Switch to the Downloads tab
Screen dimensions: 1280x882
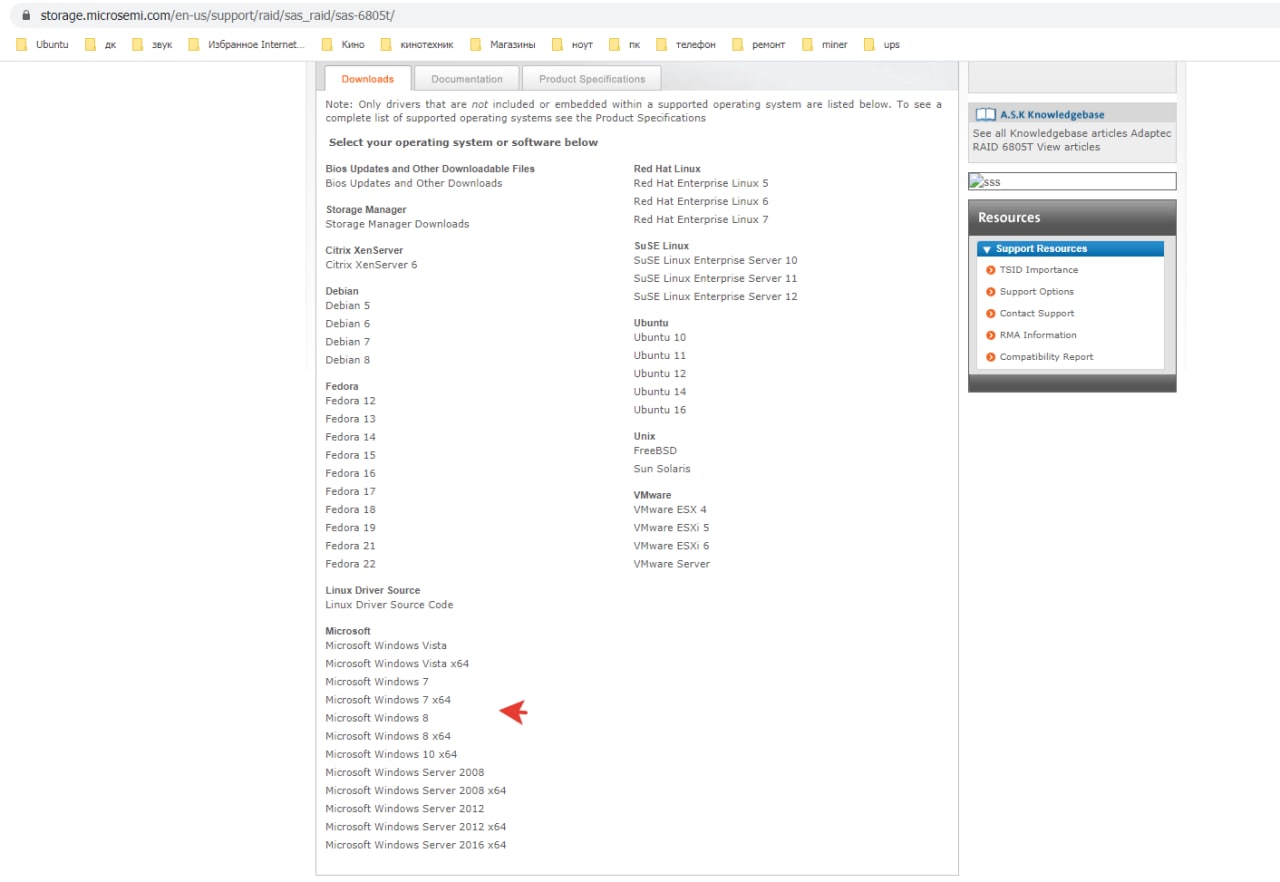click(x=367, y=79)
